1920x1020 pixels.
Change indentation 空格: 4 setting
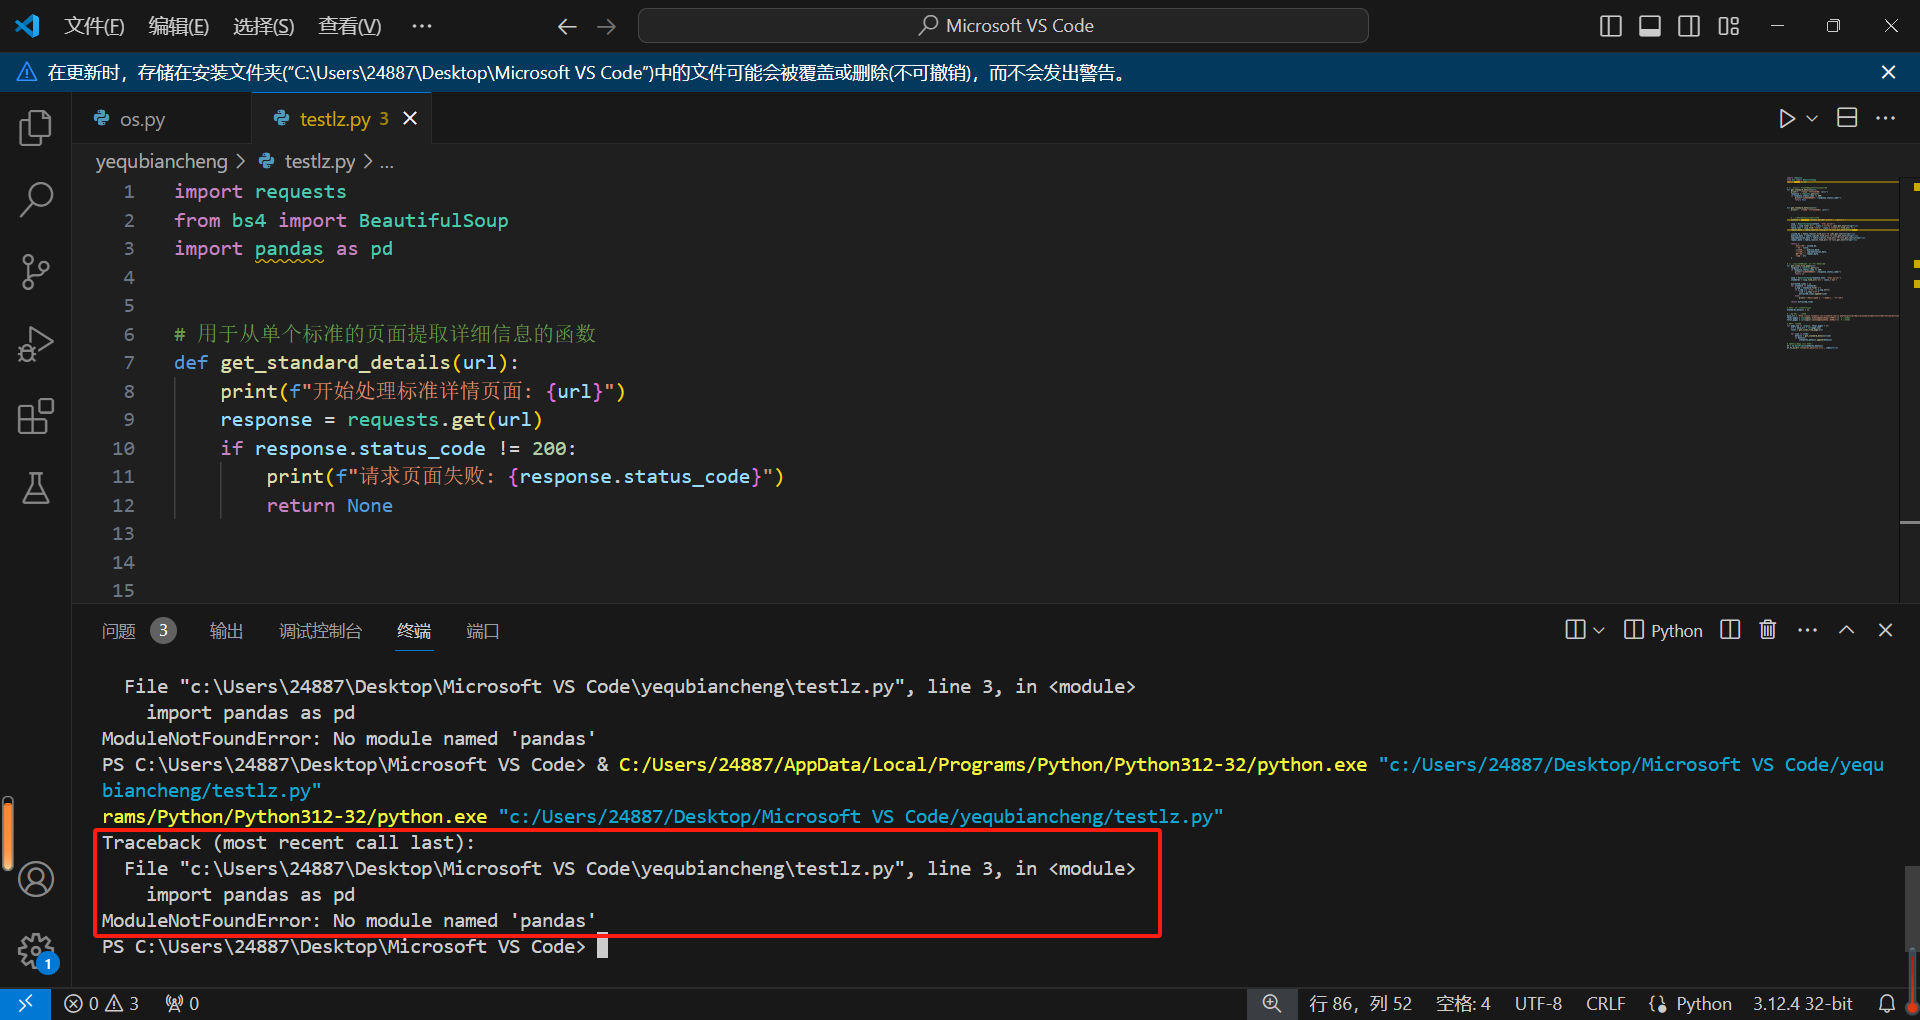1463,1003
